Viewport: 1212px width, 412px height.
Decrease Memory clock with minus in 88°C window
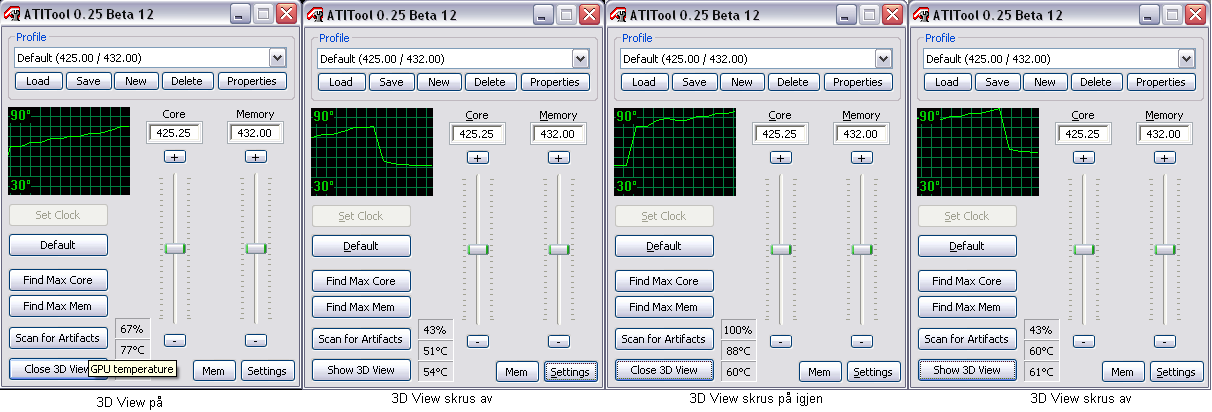[x=861, y=341]
